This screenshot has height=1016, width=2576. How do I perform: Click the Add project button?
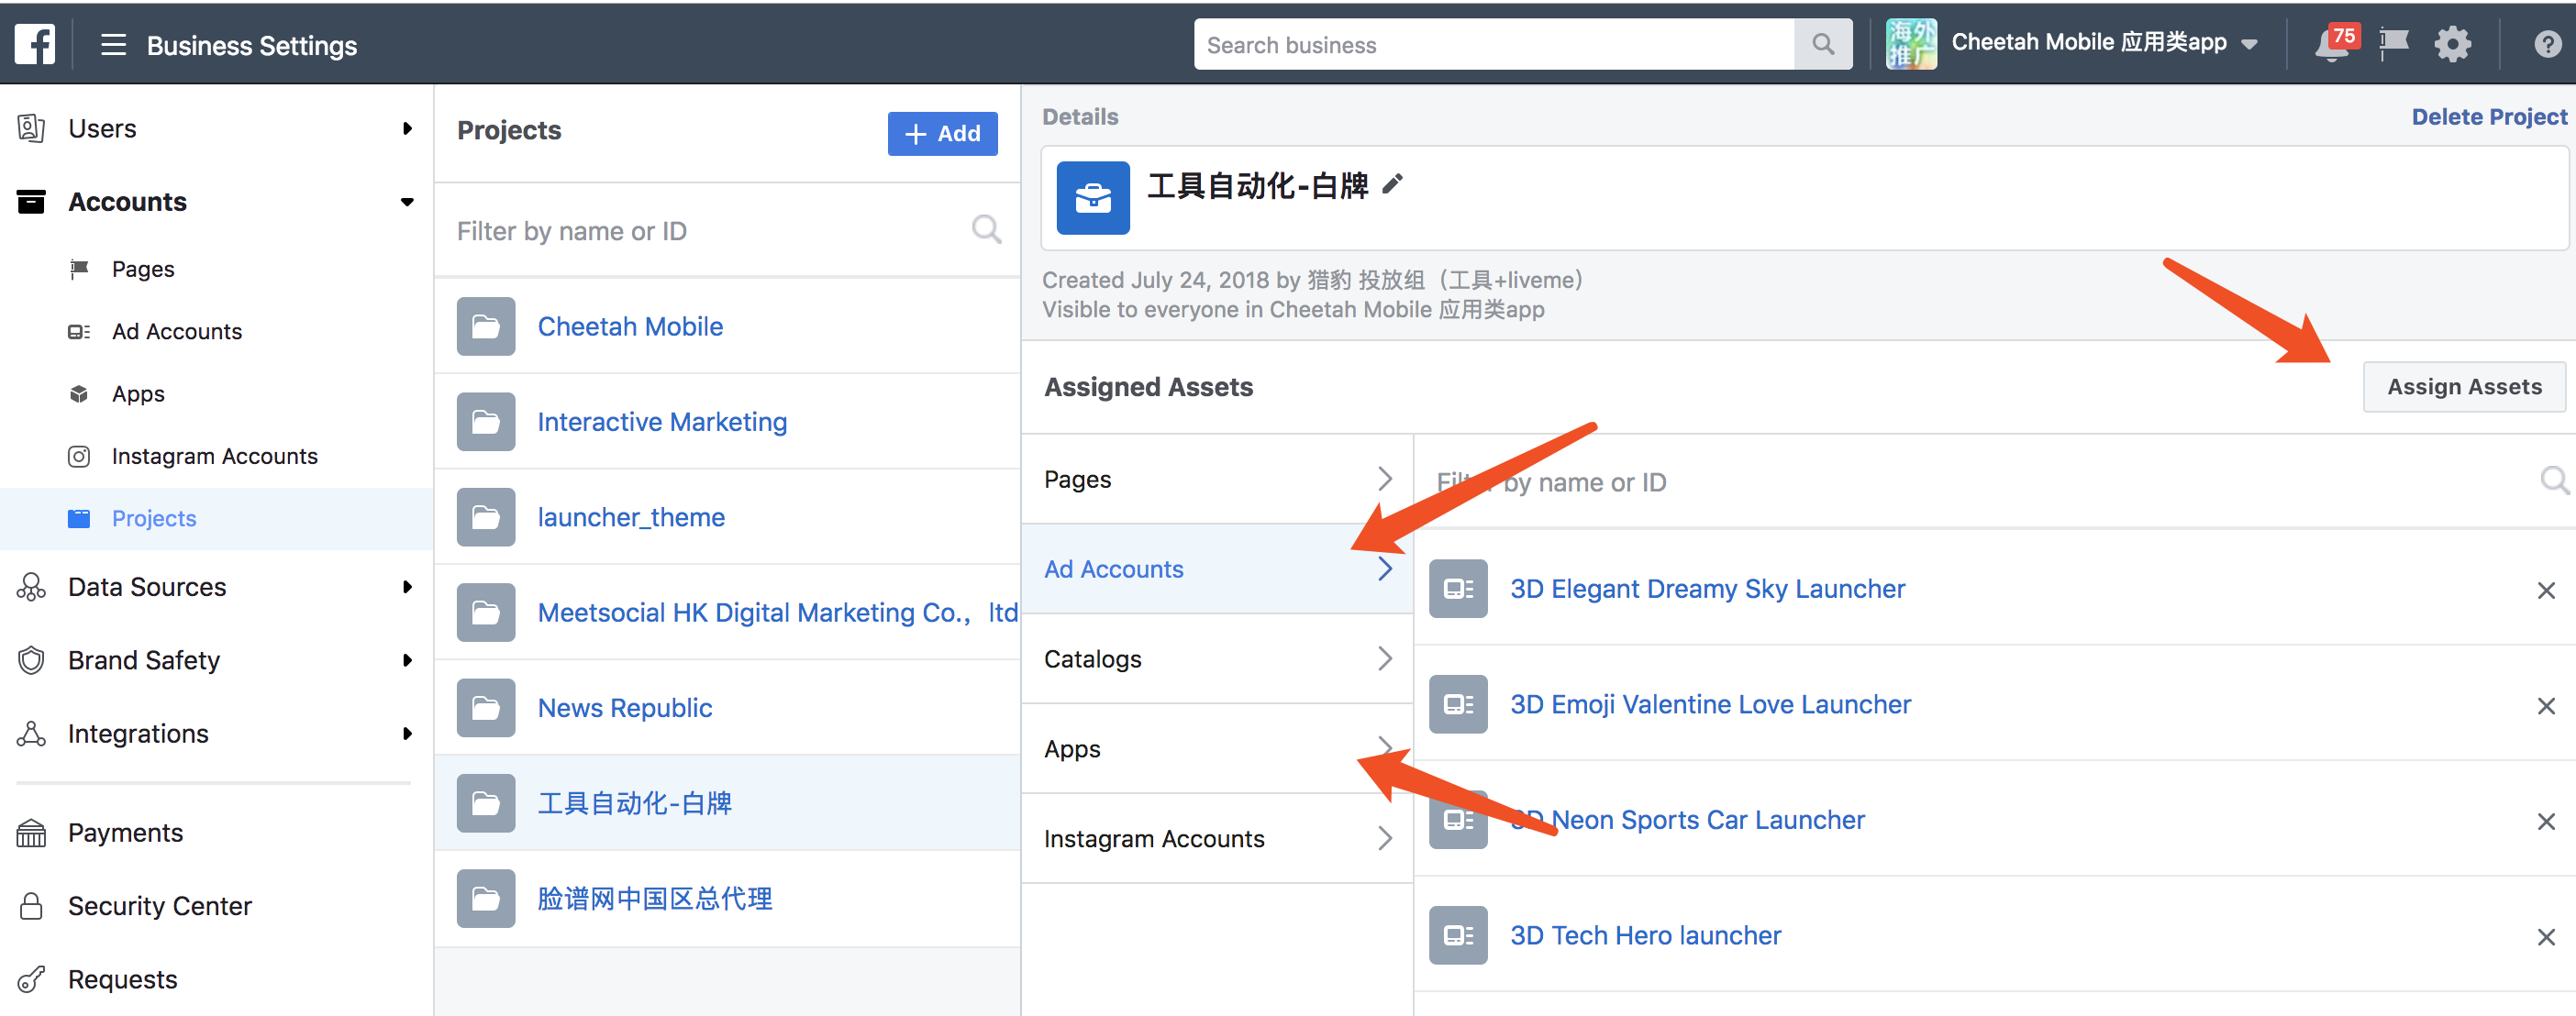click(x=942, y=133)
